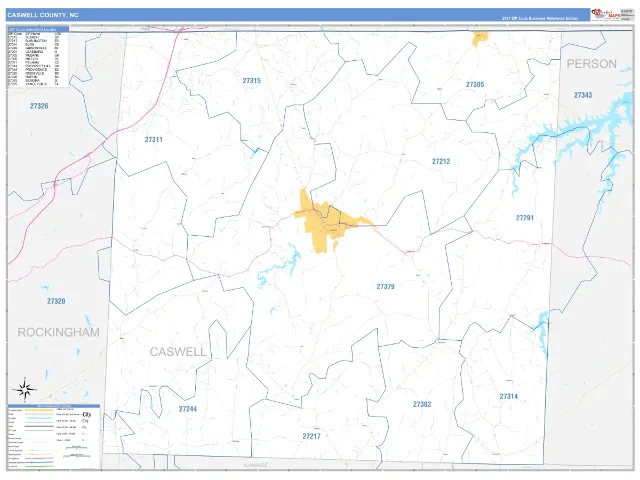Screen dimensions: 640x480
Task: Select ZIP code label 27305
Action: pos(475,84)
